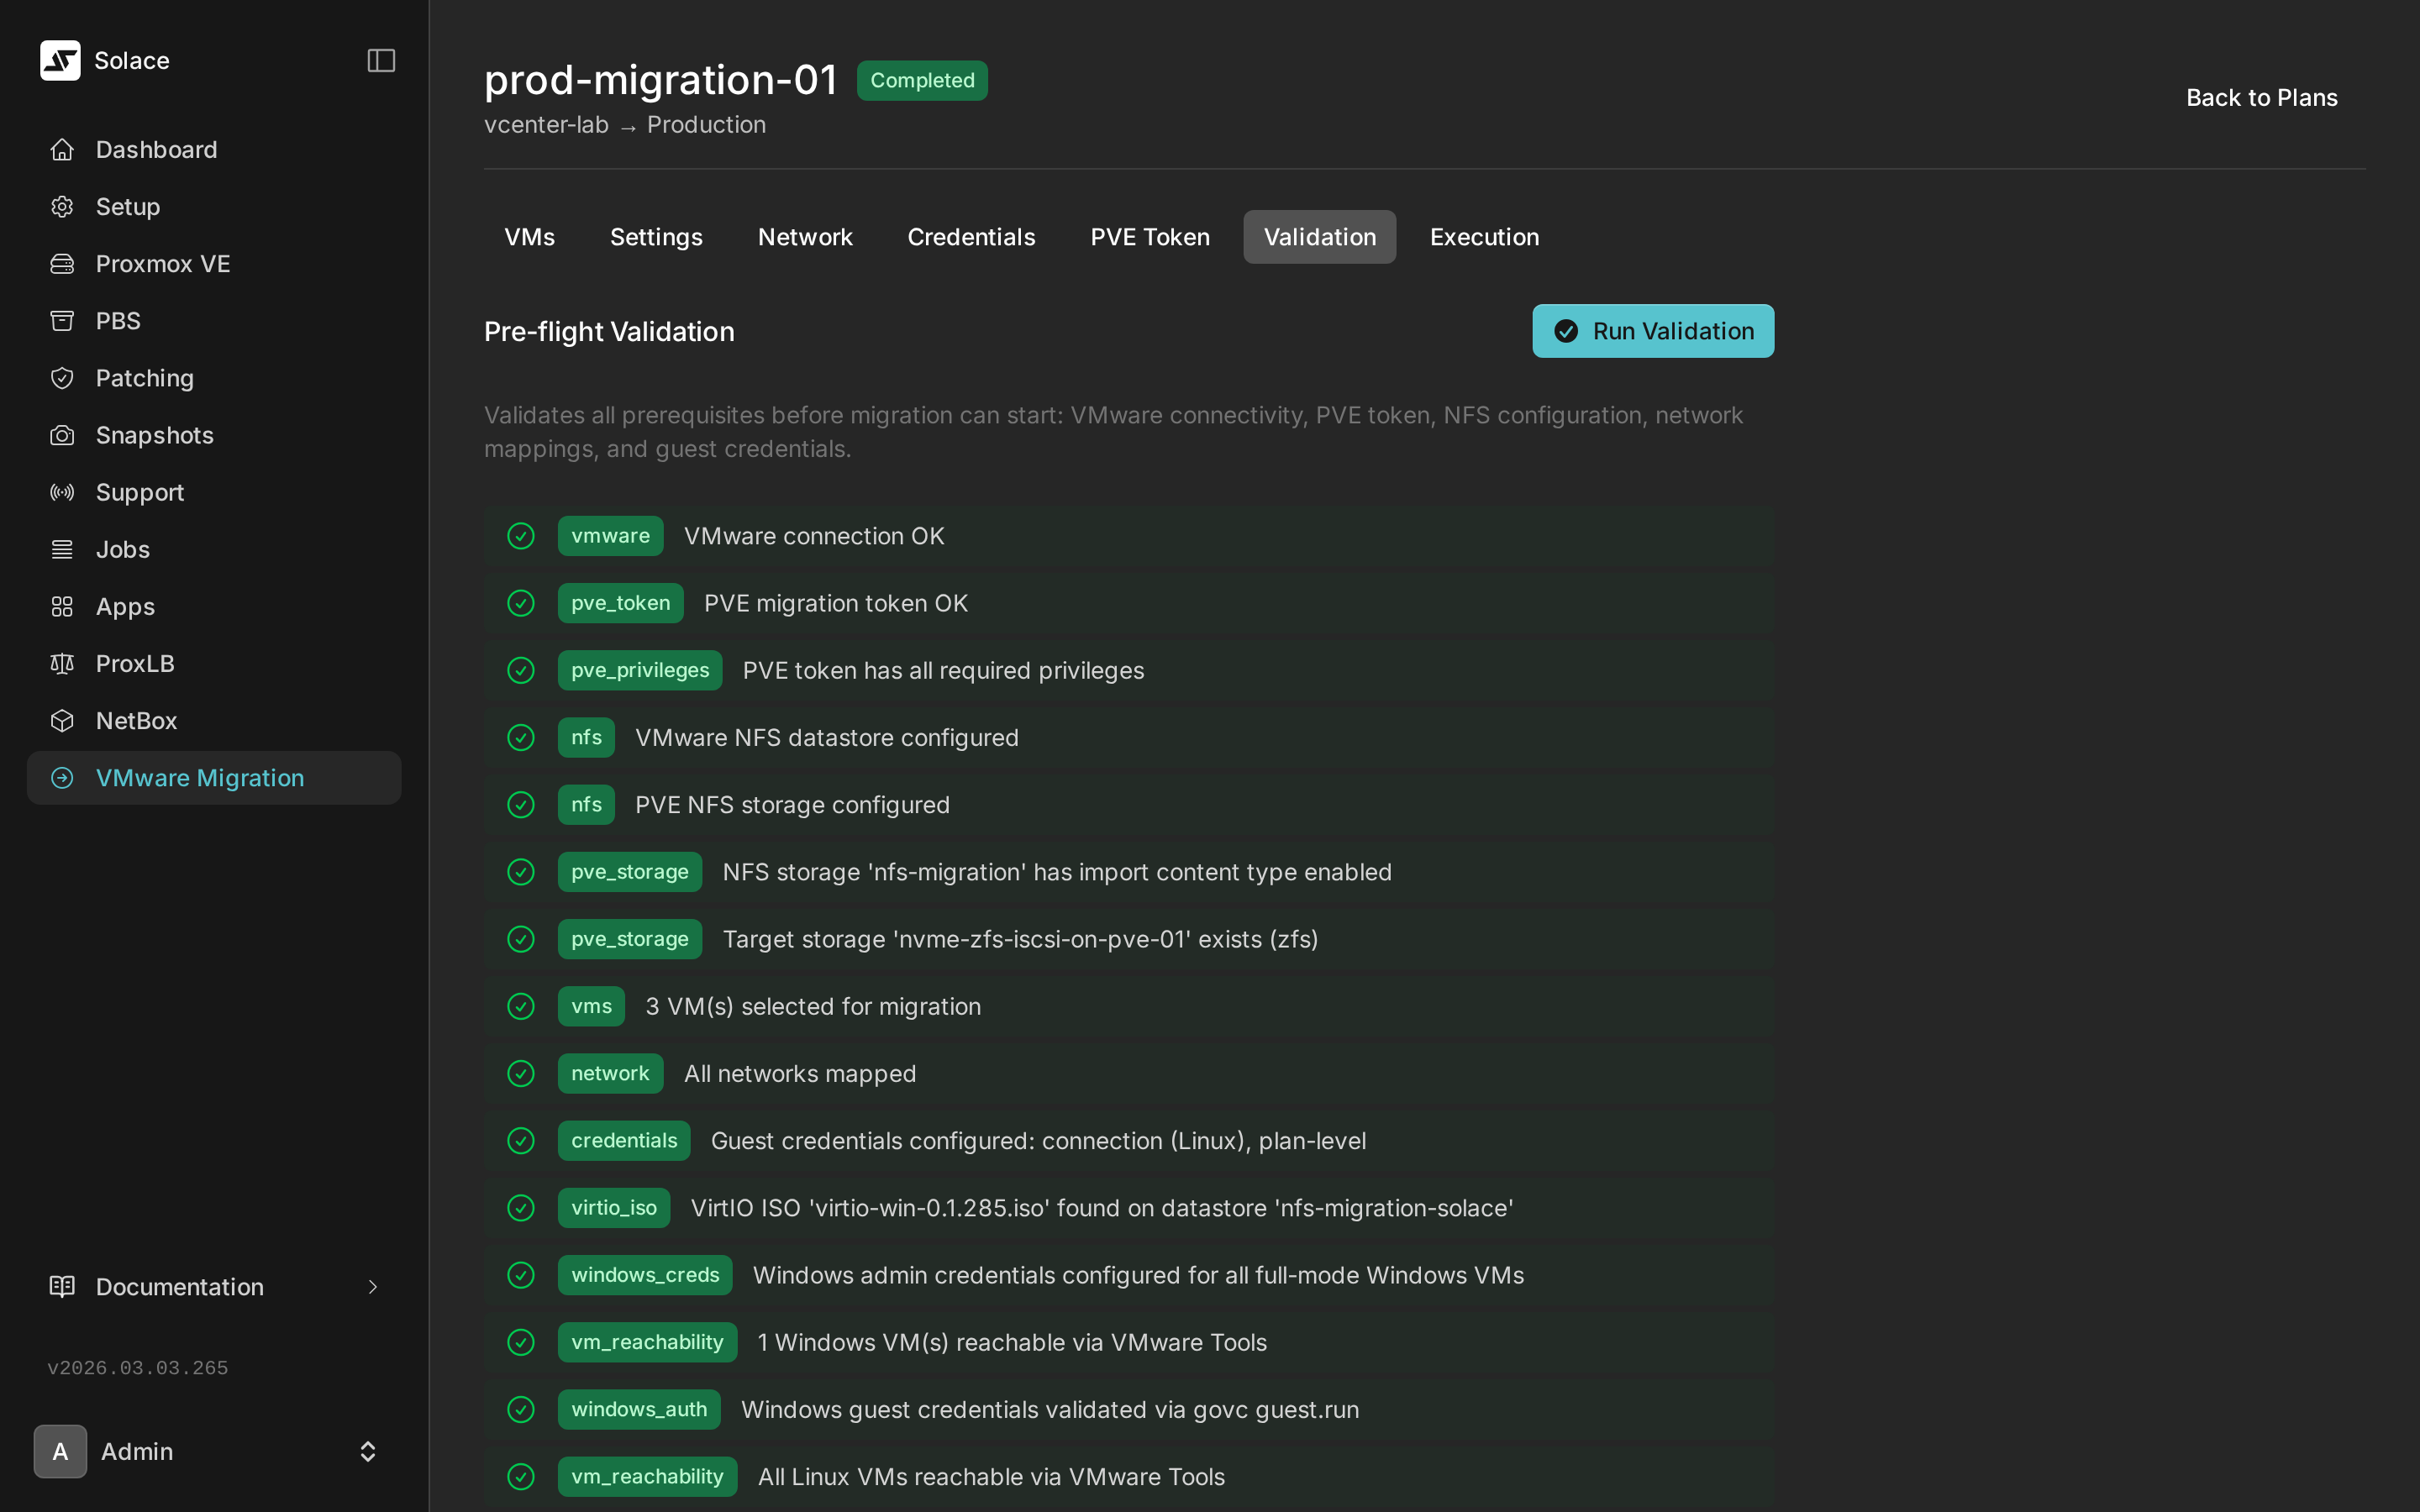This screenshot has height=1512, width=2420.
Task: Open Dashboard via the home icon
Action: point(62,150)
